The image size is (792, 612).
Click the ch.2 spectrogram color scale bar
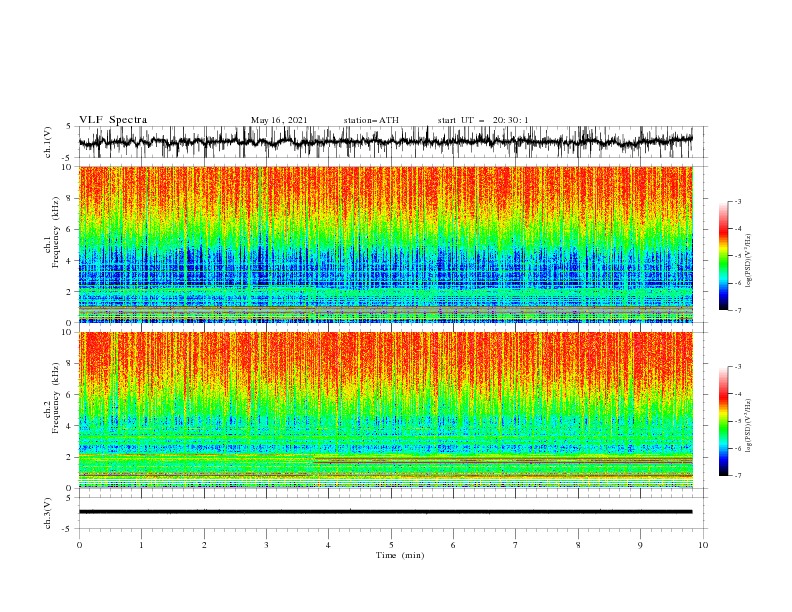point(723,421)
